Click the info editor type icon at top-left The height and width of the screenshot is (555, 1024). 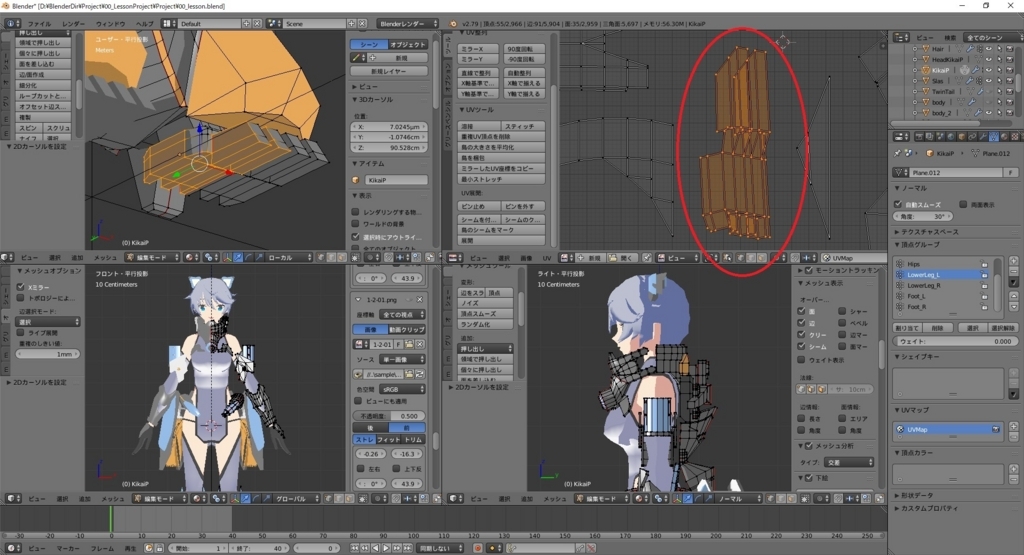click(x=12, y=24)
